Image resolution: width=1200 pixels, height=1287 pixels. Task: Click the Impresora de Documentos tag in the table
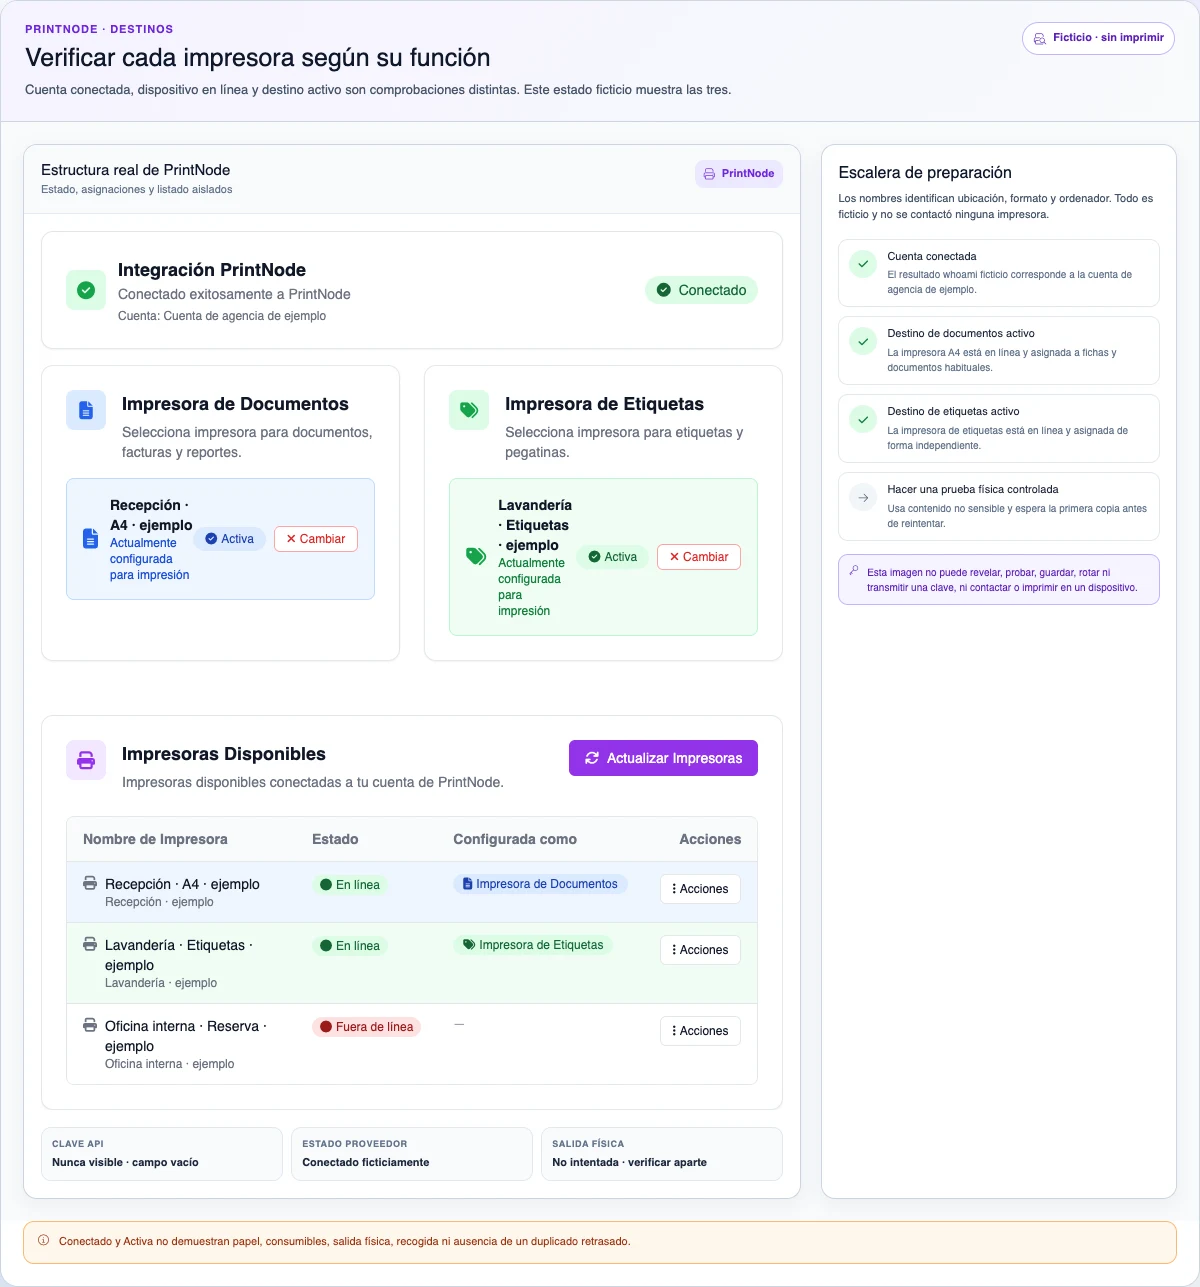[x=540, y=884]
